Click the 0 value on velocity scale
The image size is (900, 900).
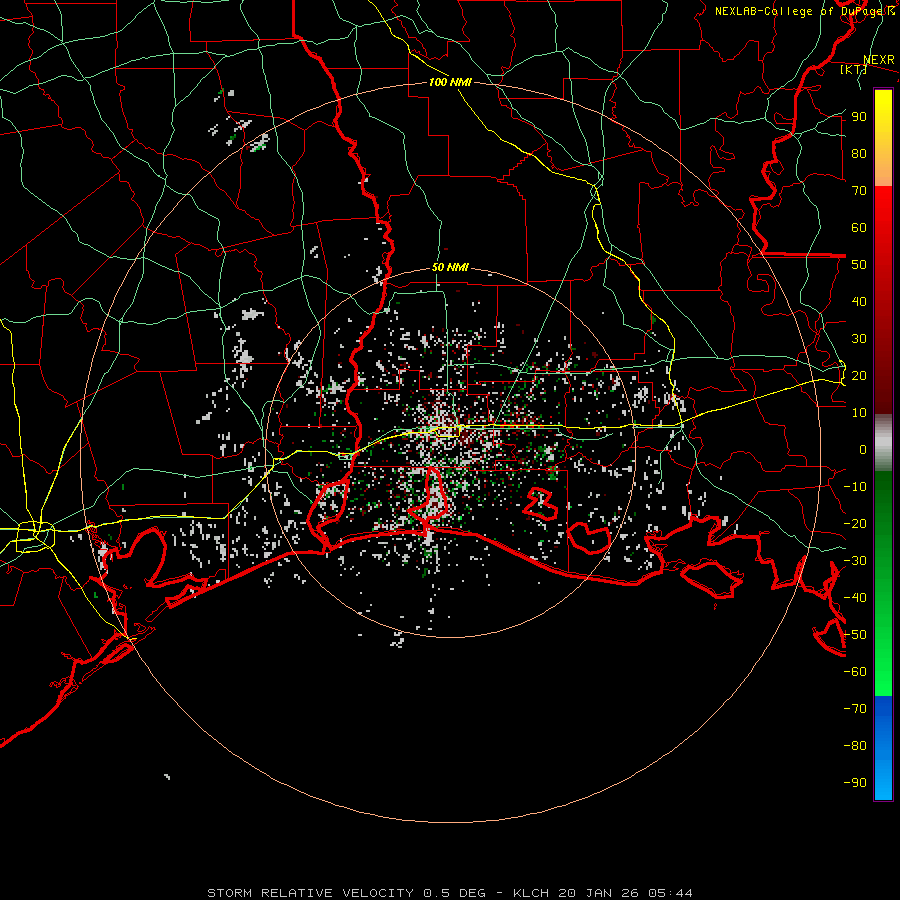tap(863, 449)
